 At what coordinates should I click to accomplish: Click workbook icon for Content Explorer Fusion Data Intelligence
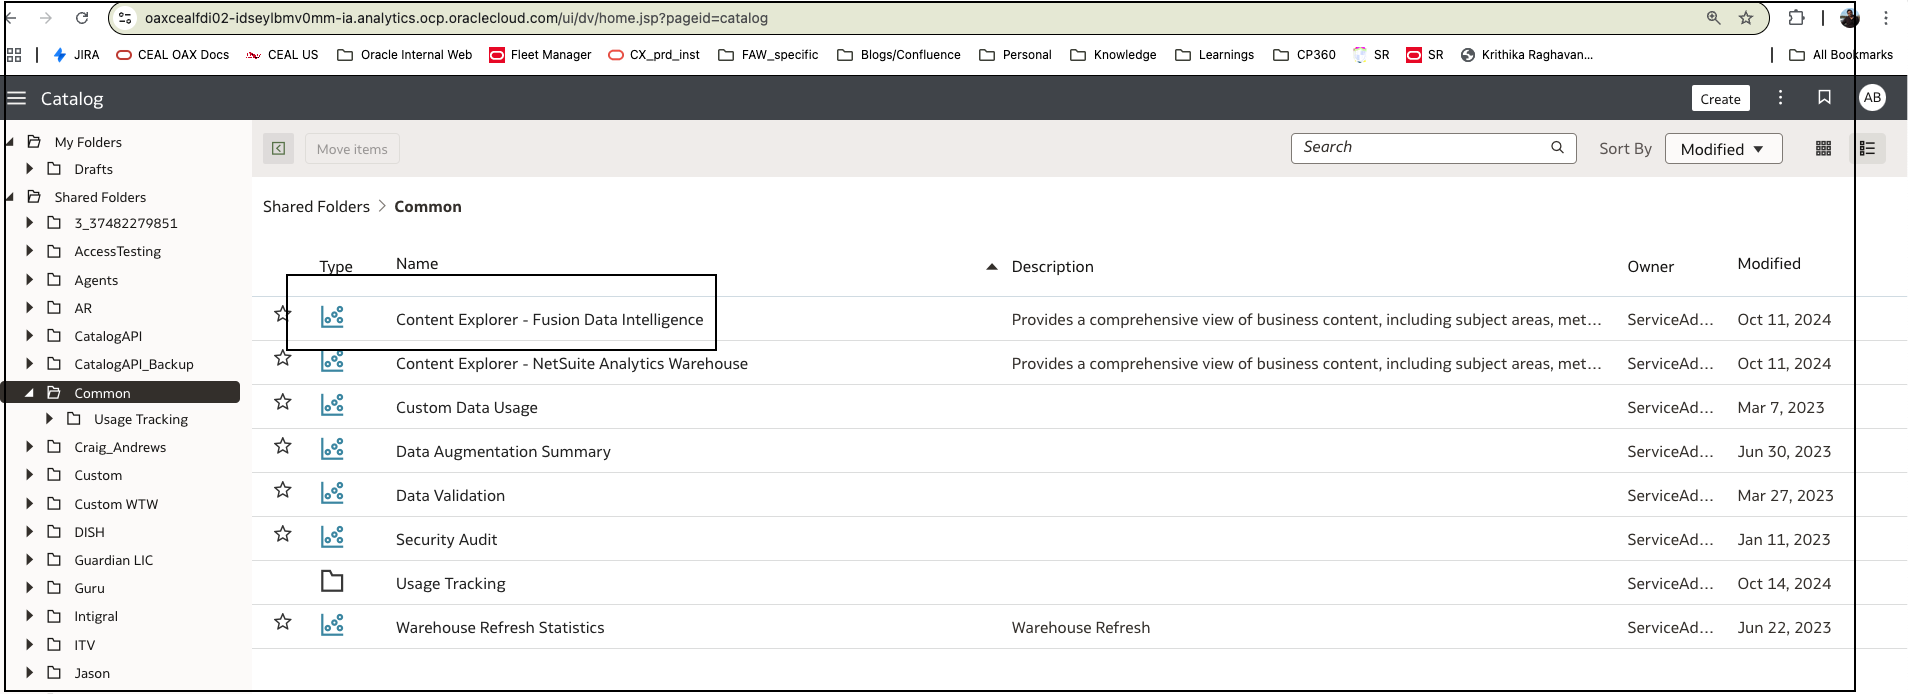332,317
